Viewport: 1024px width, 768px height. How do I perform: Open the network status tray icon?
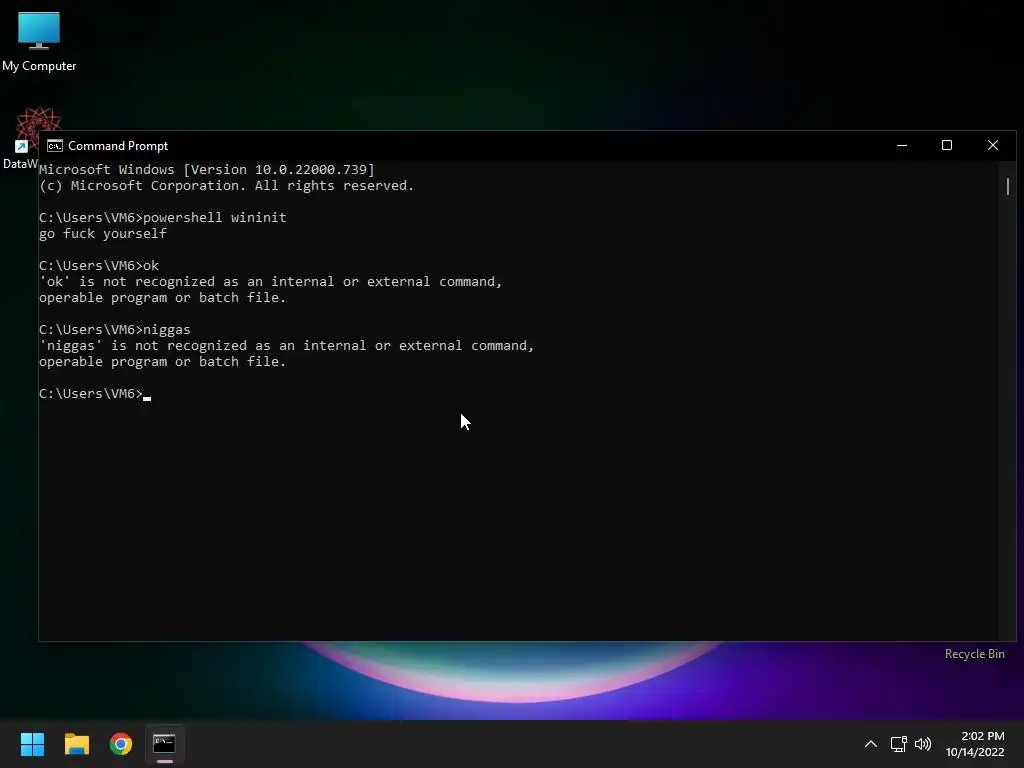pyautogui.click(x=899, y=744)
